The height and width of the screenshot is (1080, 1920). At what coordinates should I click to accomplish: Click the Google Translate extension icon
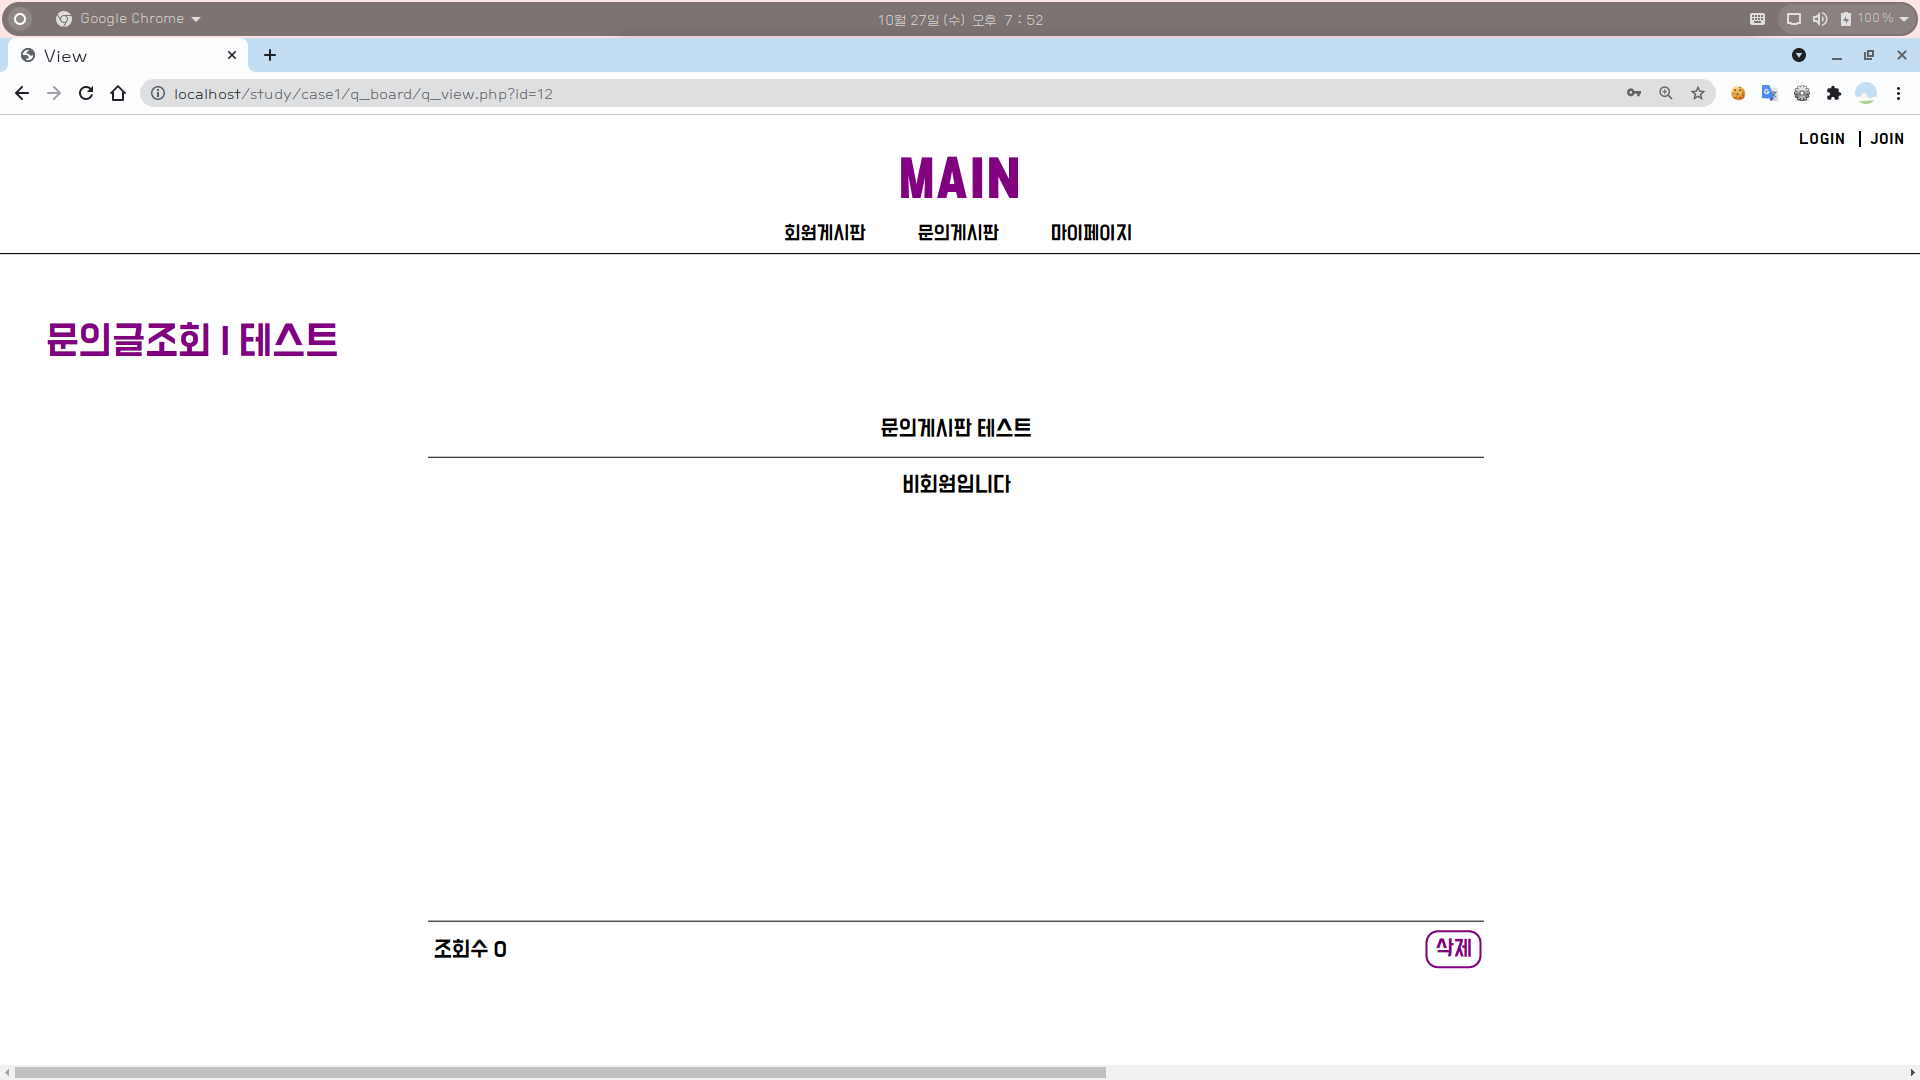tap(1770, 93)
